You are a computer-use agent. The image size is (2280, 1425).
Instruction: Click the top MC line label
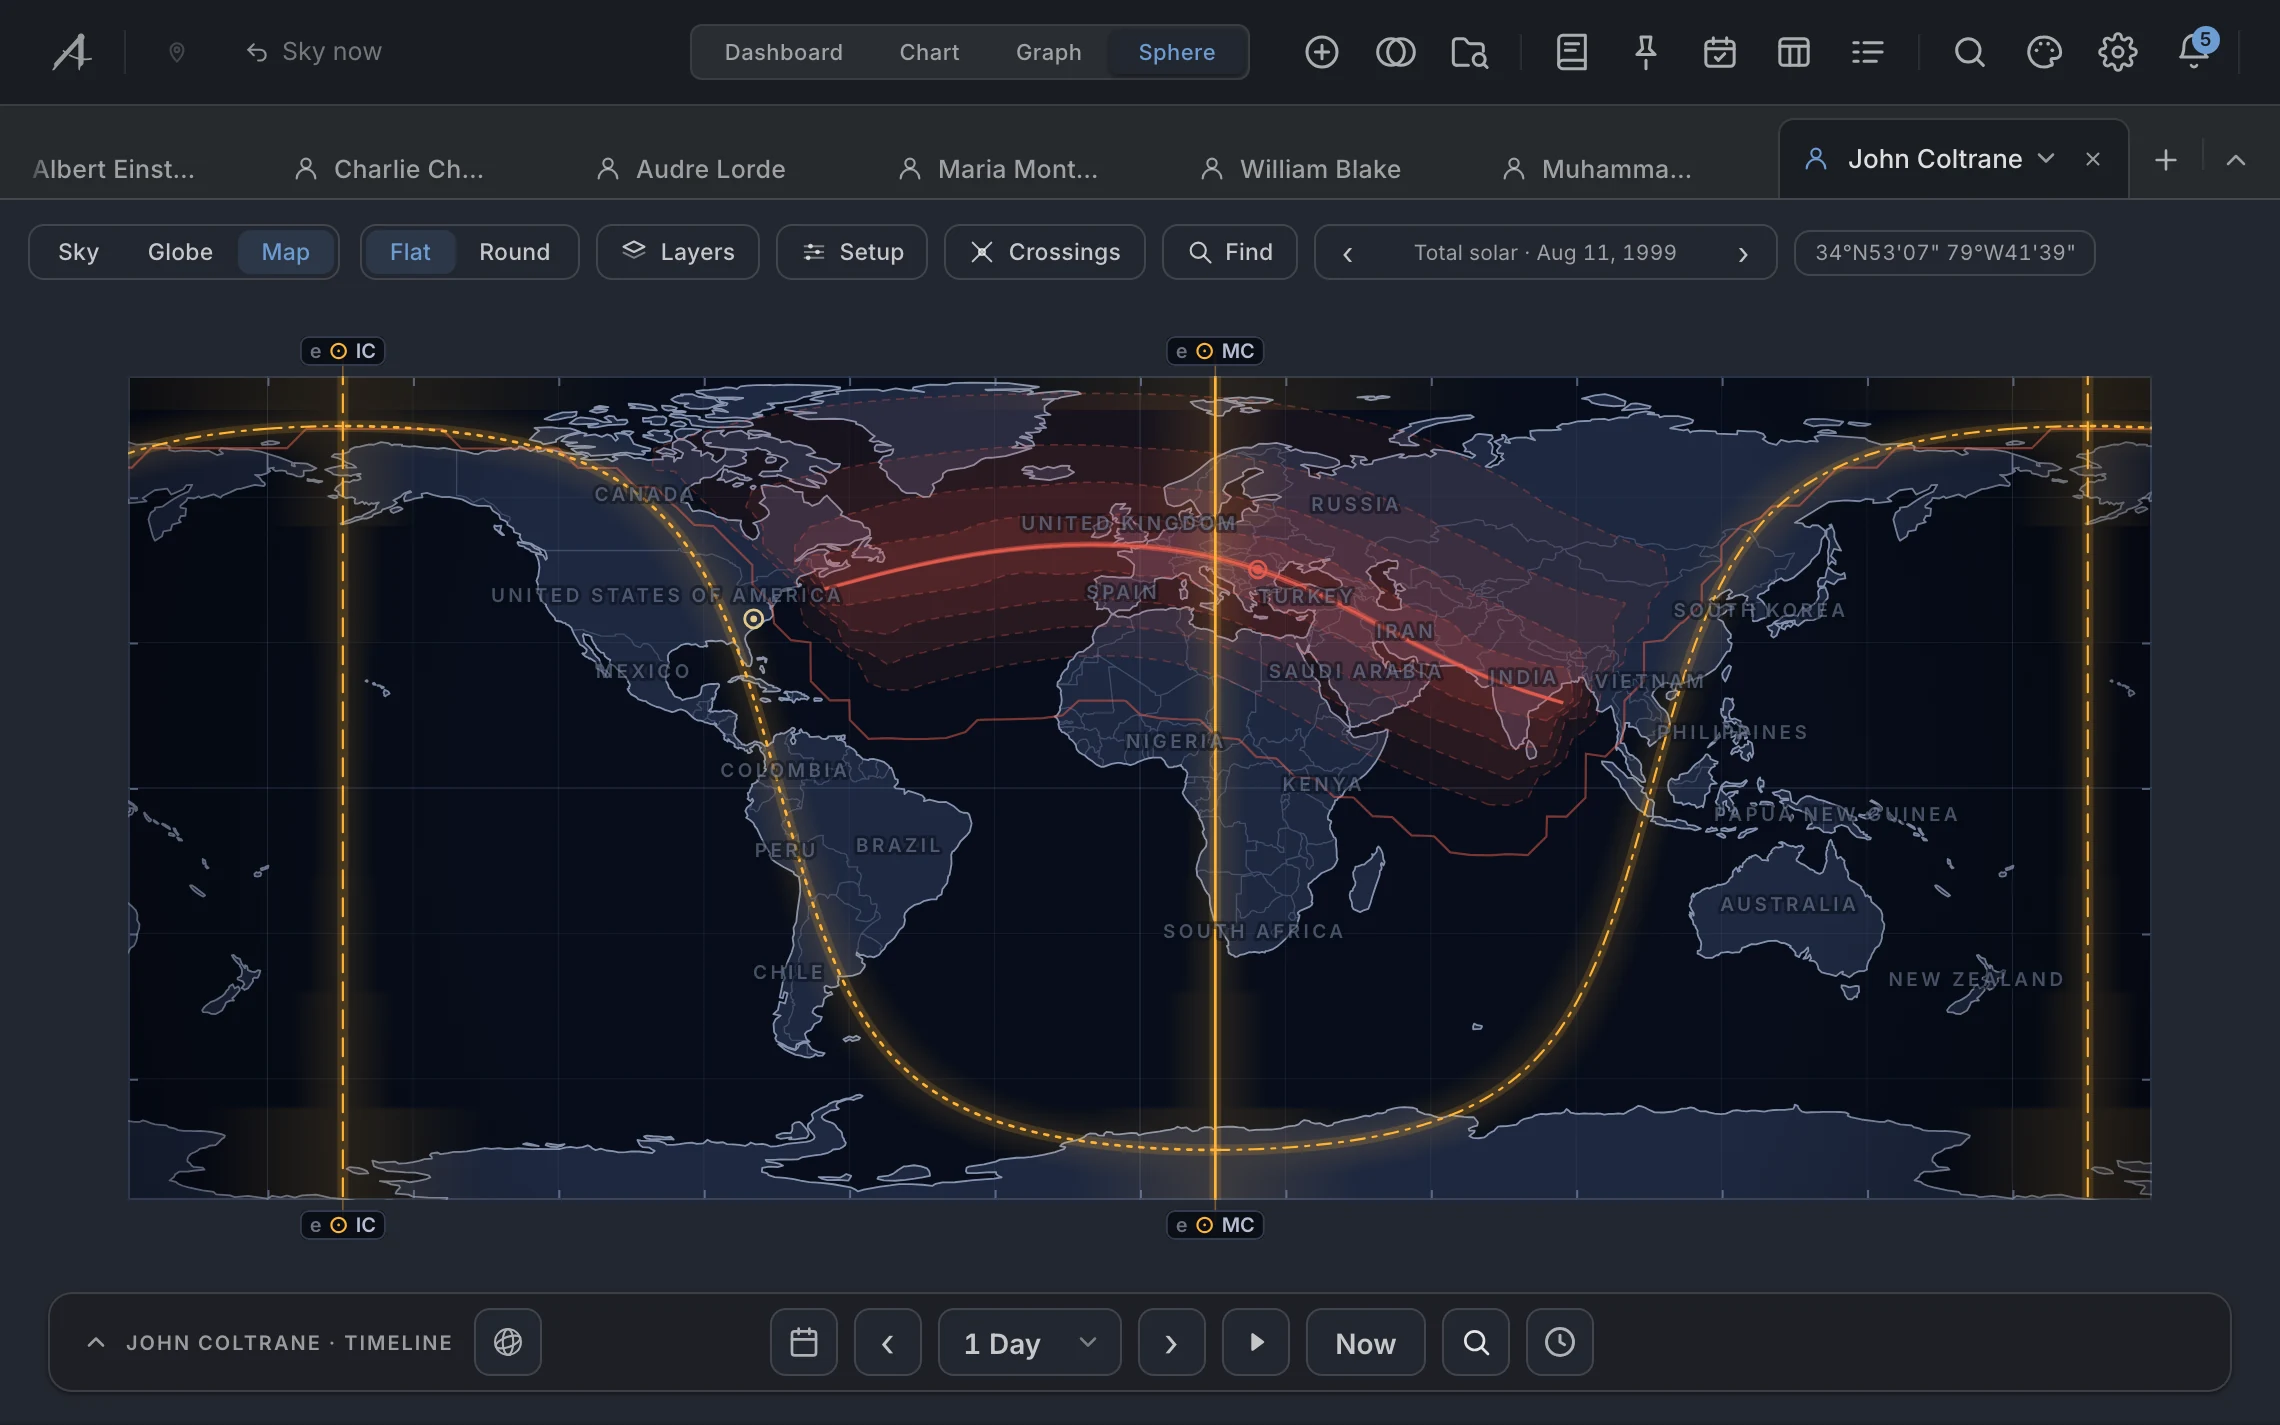tap(1215, 351)
